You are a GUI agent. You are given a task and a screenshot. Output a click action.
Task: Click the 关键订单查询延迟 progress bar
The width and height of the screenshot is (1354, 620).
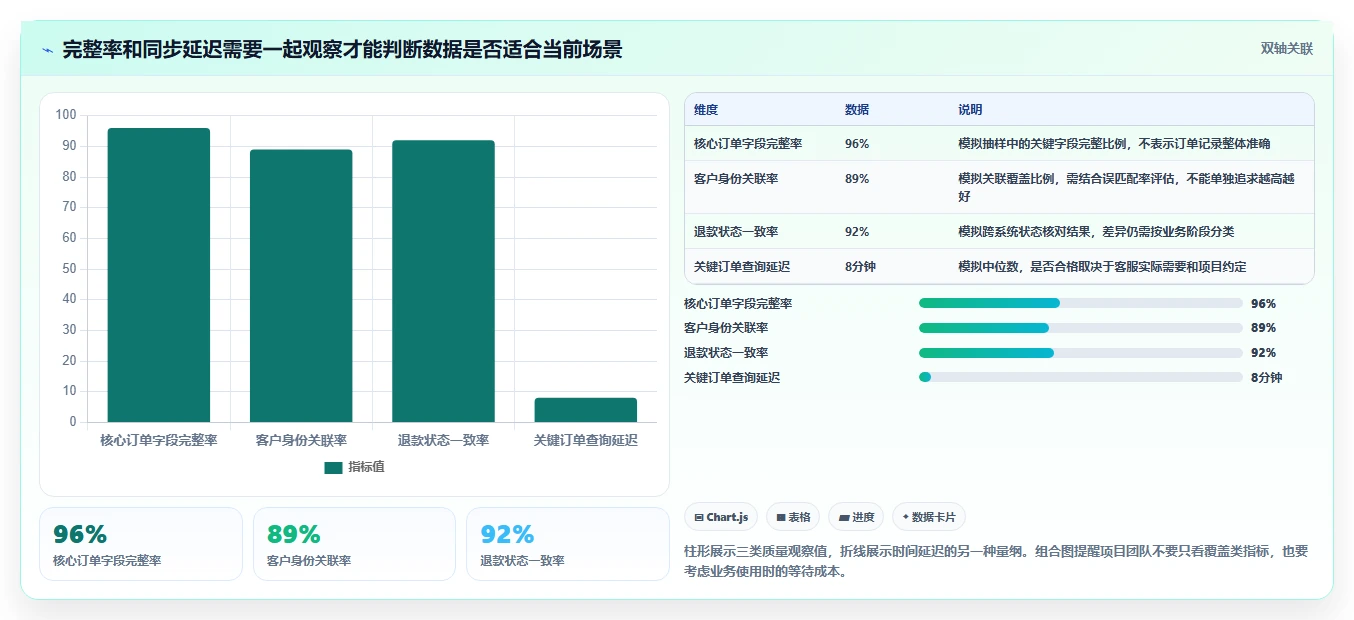[x=1080, y=377]
